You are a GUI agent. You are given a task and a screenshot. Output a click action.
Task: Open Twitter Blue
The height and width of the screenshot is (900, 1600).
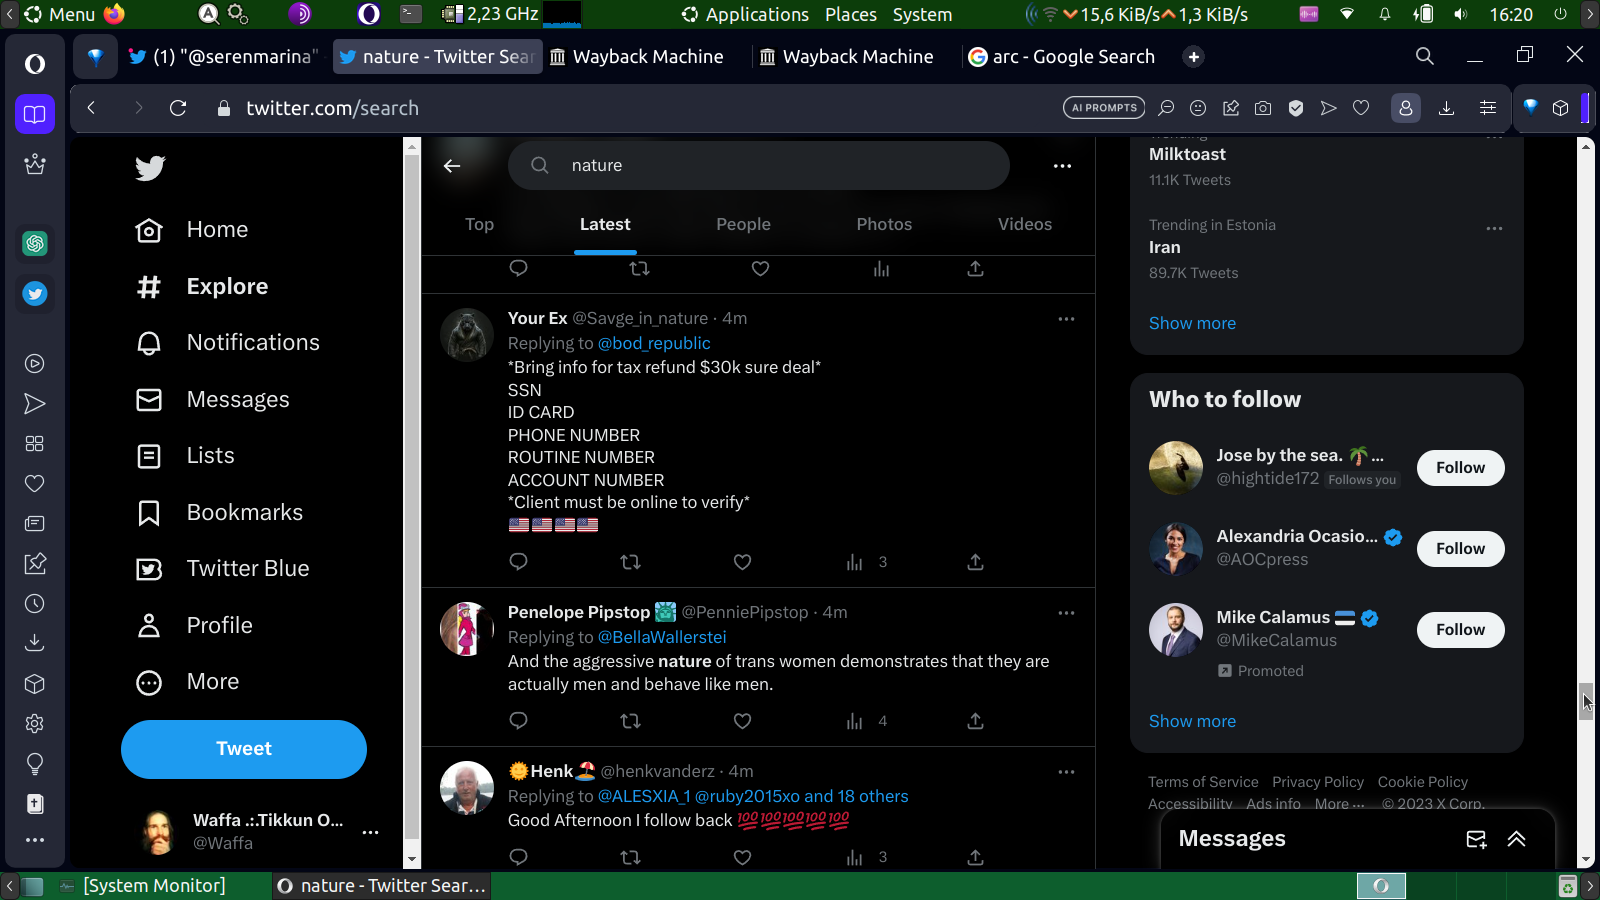223,569
